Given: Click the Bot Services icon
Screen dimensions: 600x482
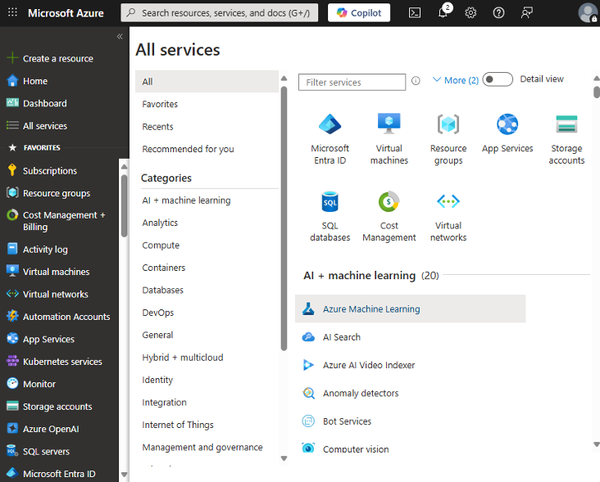Looking at the screenshot, I should [x=308, y=421].
